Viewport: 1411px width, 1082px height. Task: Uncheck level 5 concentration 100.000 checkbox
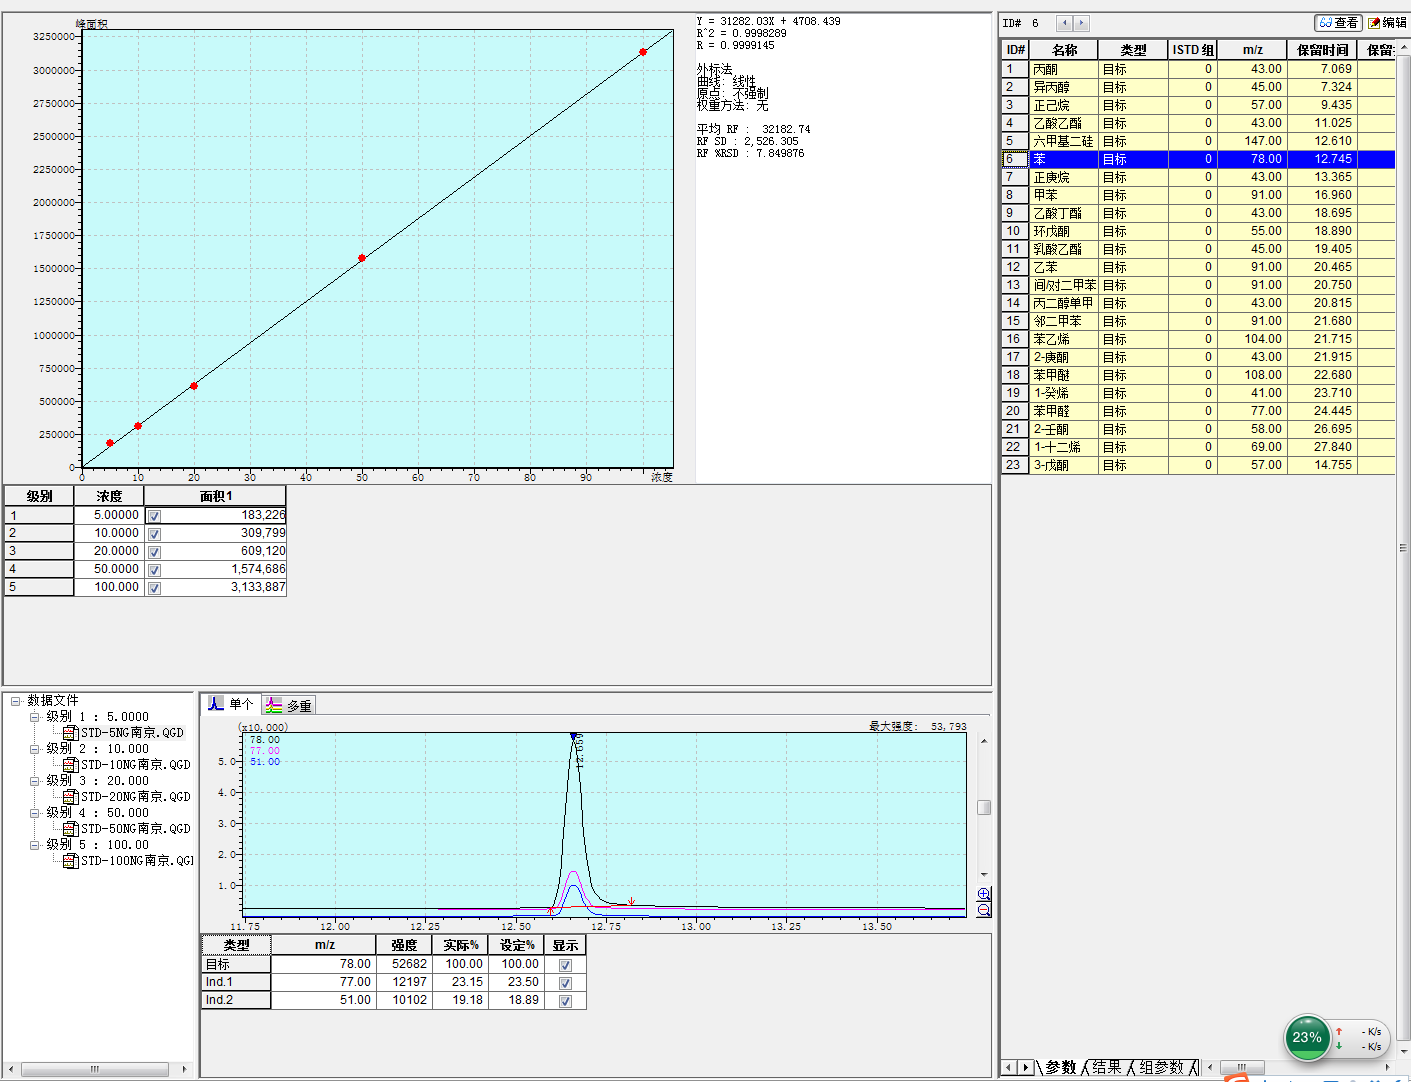pos(154,588)
